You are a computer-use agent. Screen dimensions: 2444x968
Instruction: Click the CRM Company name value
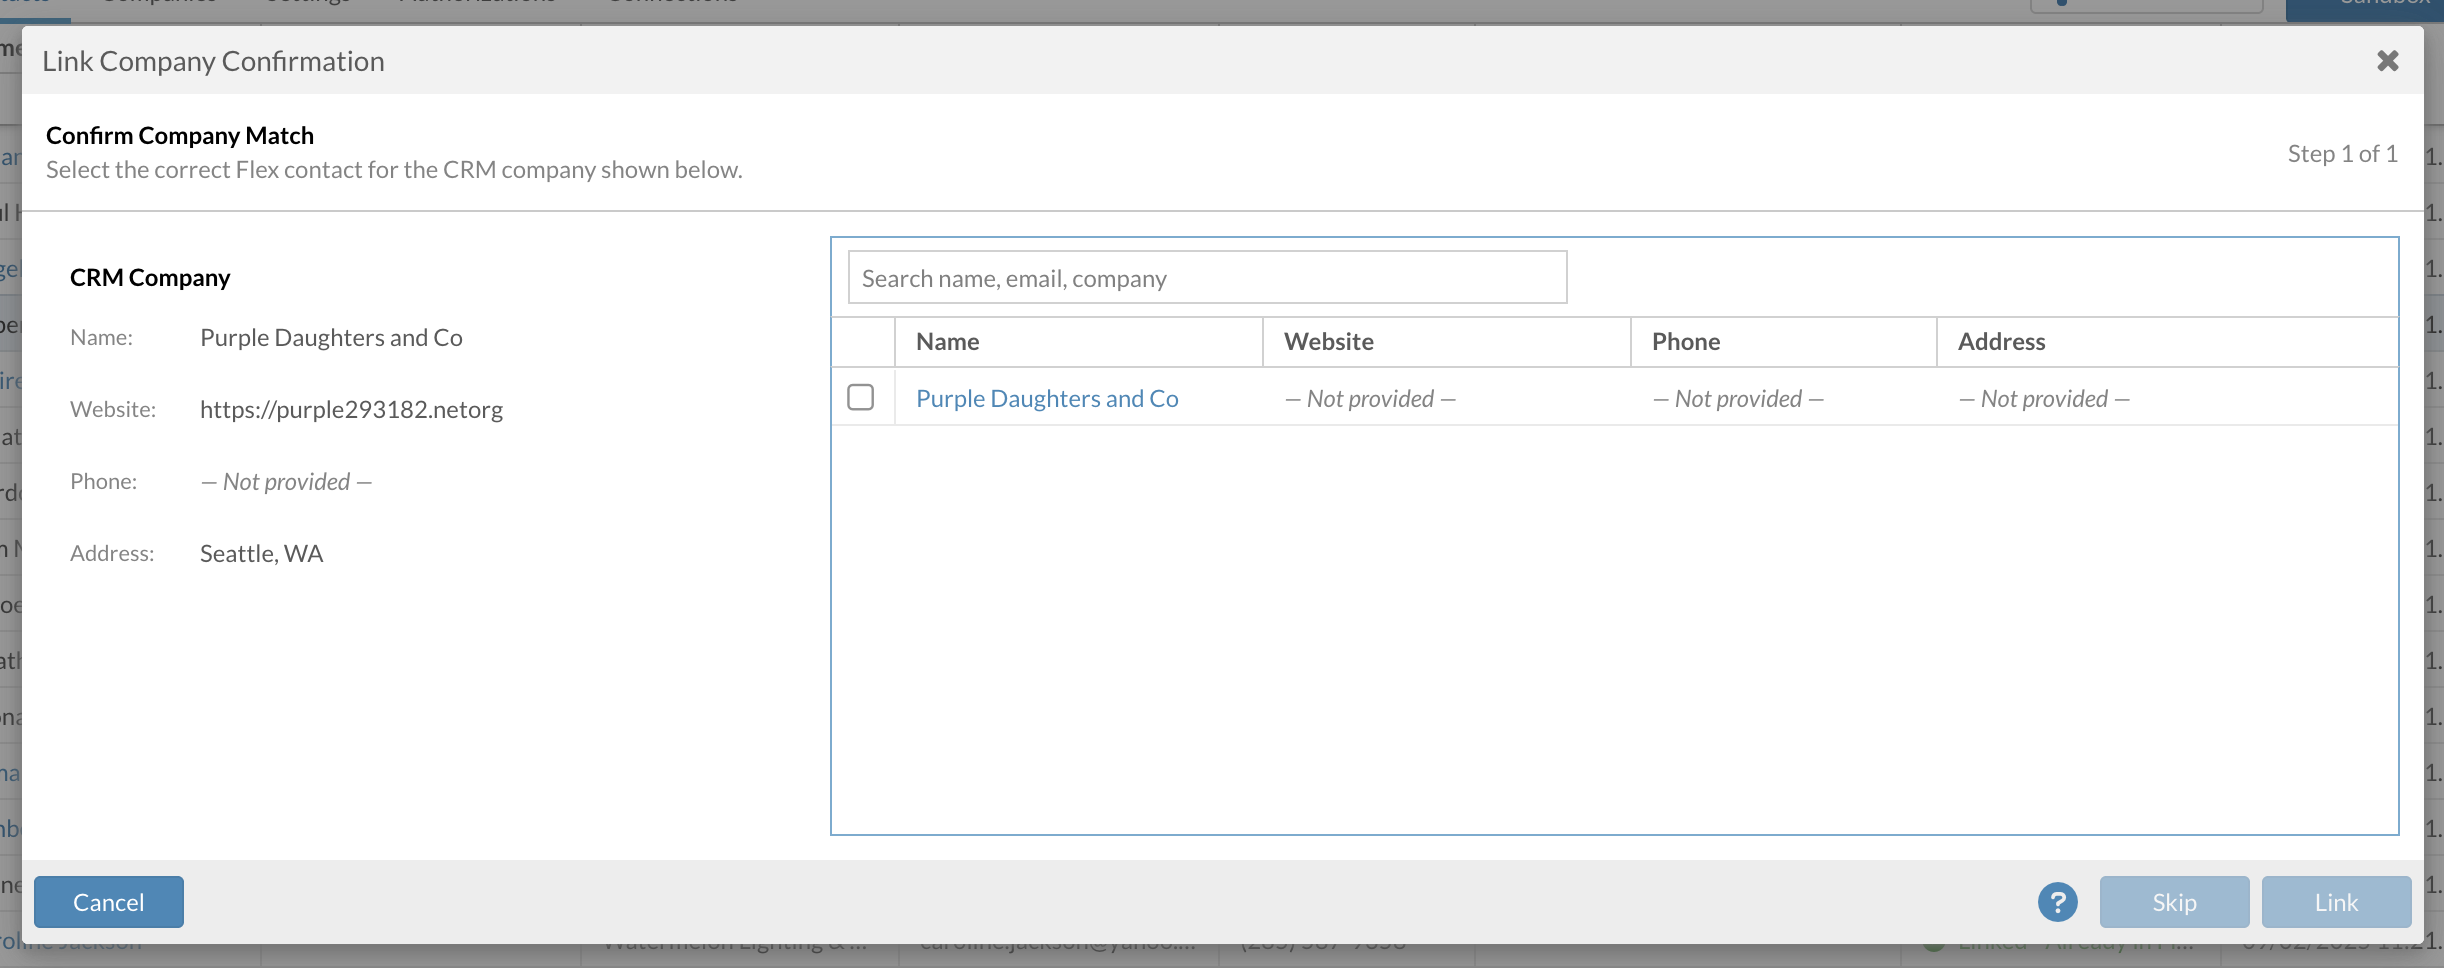[331, 338]
